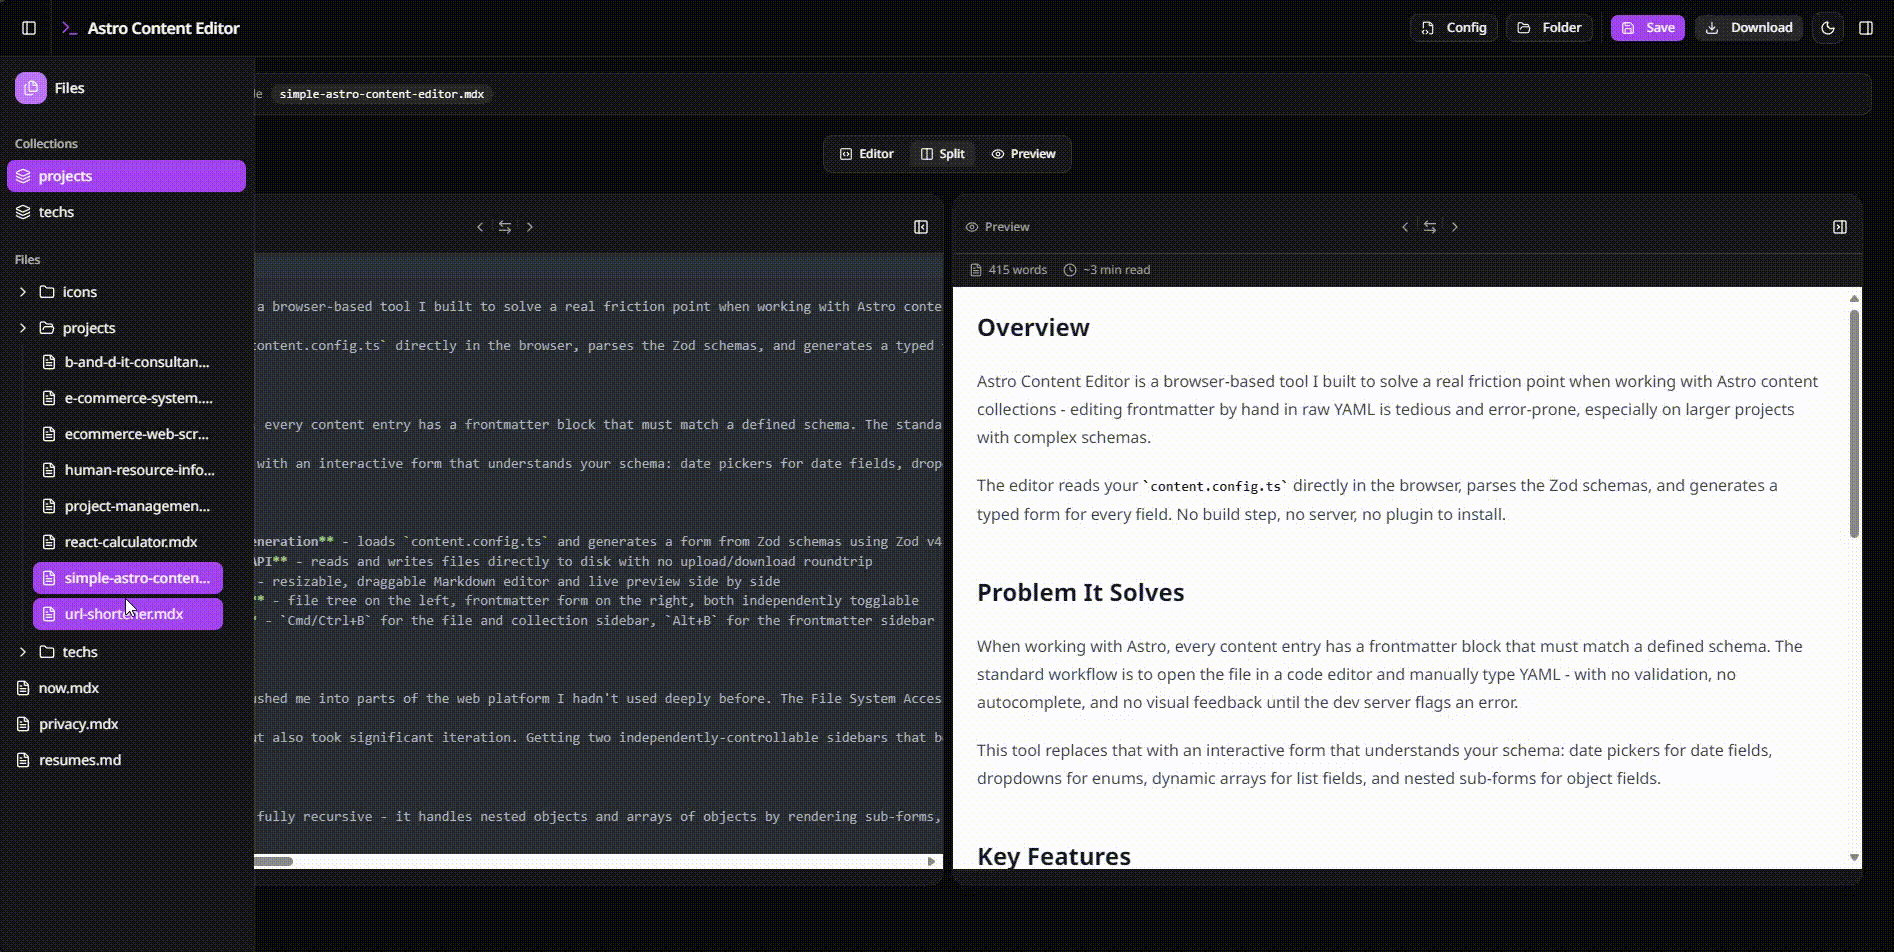Click swap arrows in editor pane header
1894x952 pixels.
(505, 227)
